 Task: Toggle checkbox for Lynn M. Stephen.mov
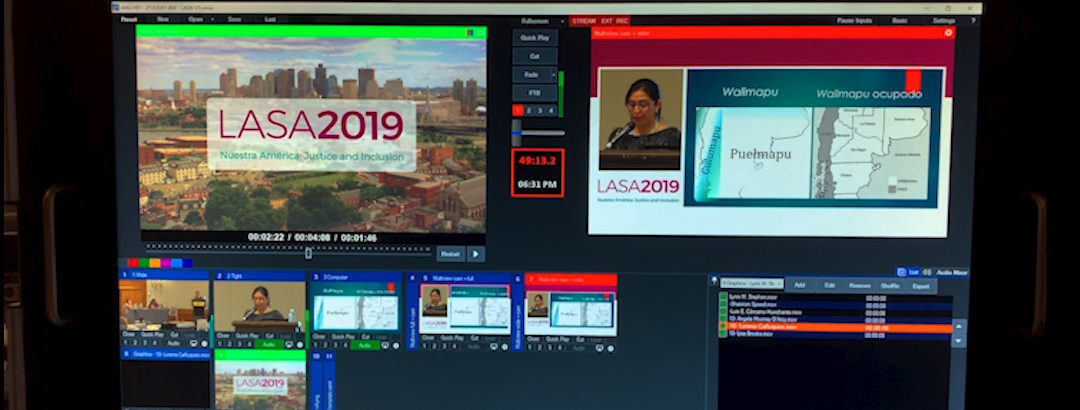[x=723, y=296]
